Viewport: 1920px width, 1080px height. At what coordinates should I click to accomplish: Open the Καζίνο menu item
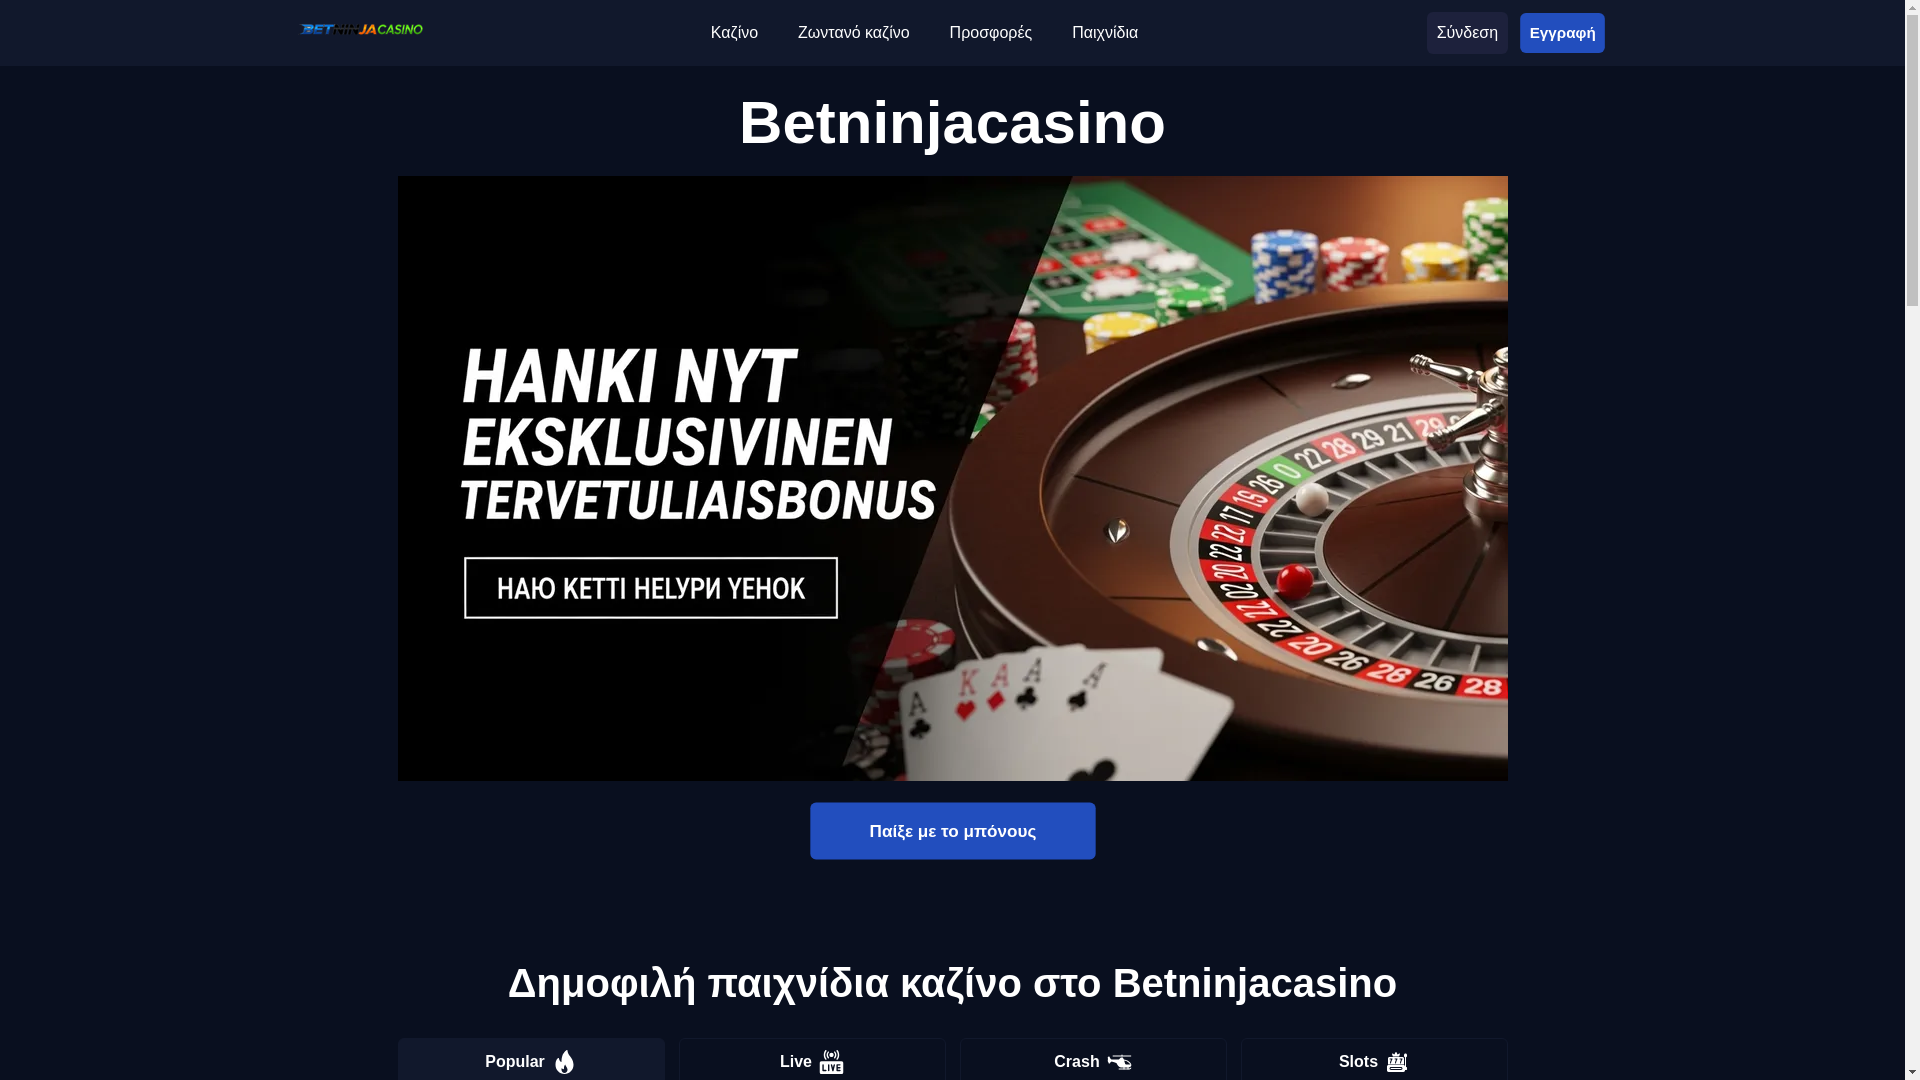[734, 33]
